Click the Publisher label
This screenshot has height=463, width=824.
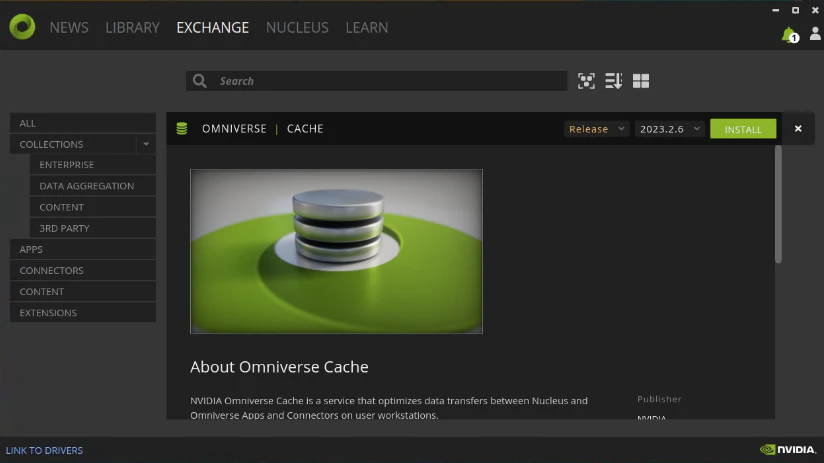point(659,399)
